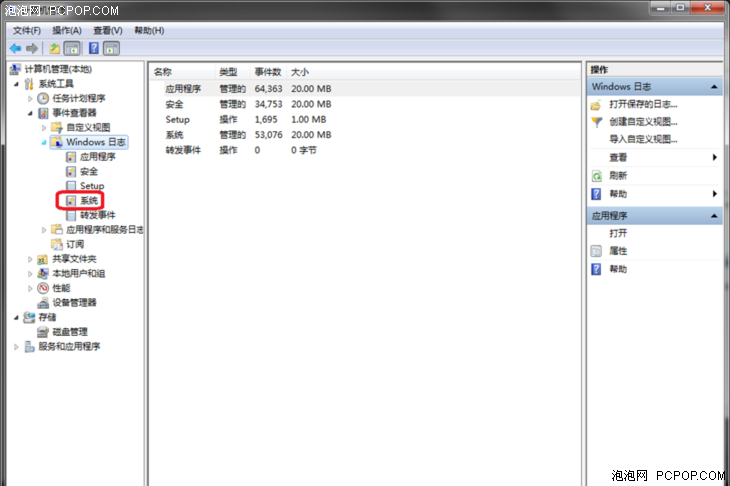Open the 文件(F) menu
730x486 pixels.
click(x=27, y=31)
